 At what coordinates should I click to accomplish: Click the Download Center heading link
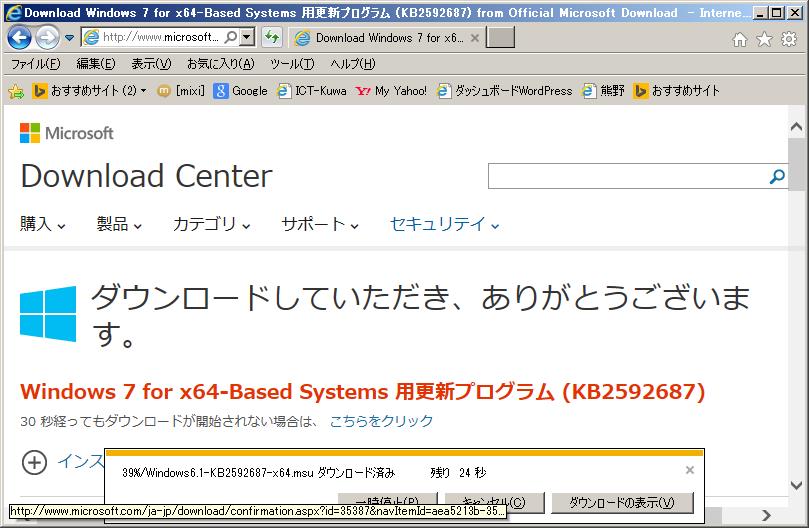[147, 176]
